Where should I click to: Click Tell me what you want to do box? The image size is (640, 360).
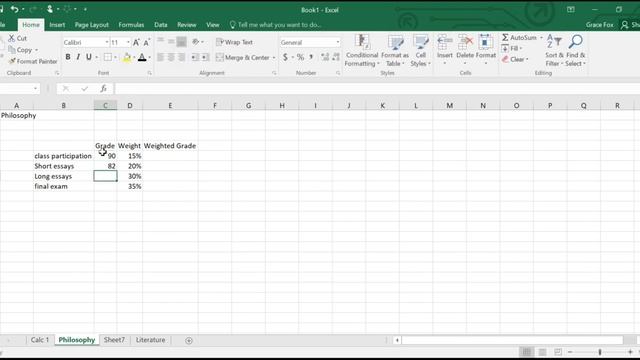coord(276,25)
